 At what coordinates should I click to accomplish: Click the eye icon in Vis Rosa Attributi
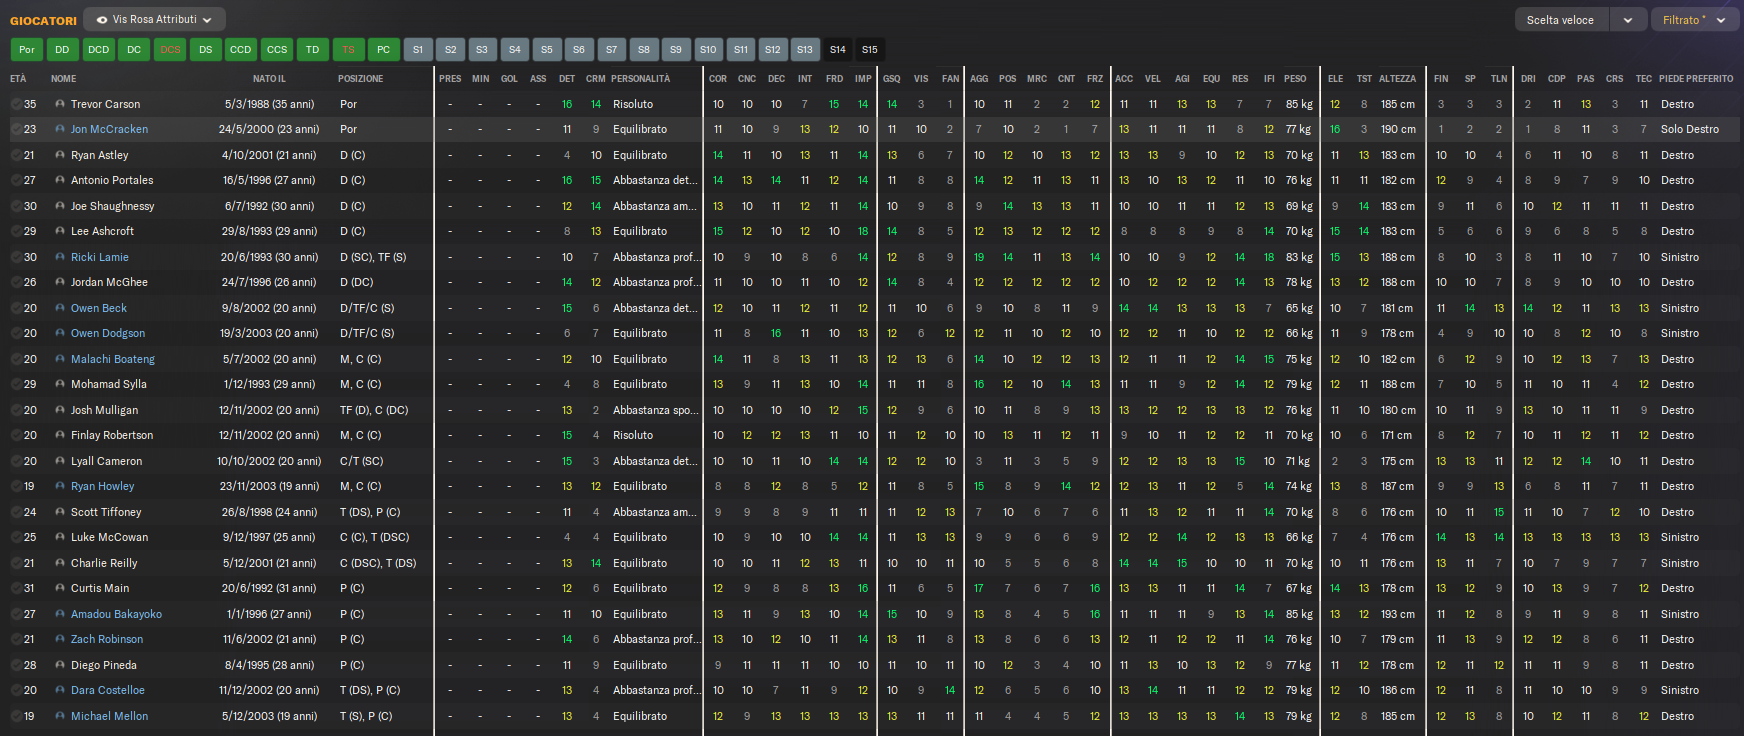coord(102,20)
